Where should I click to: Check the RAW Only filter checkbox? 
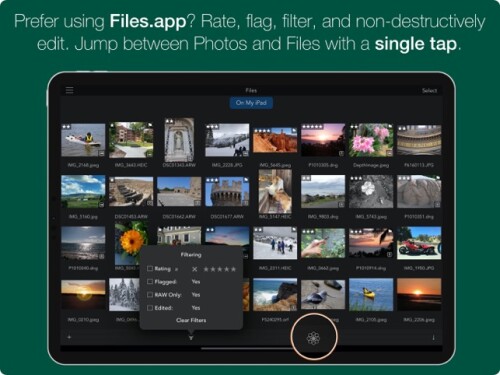coord(150,295)
